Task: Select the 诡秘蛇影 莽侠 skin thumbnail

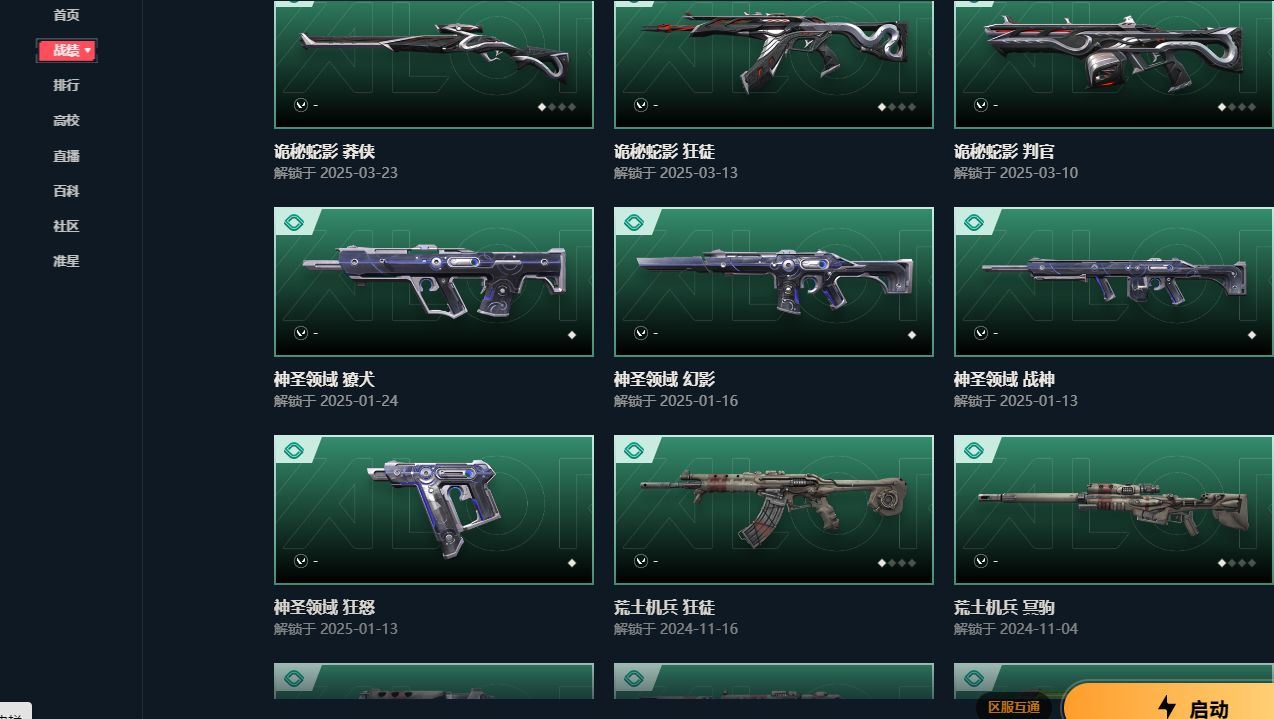Action: (434, 64)
